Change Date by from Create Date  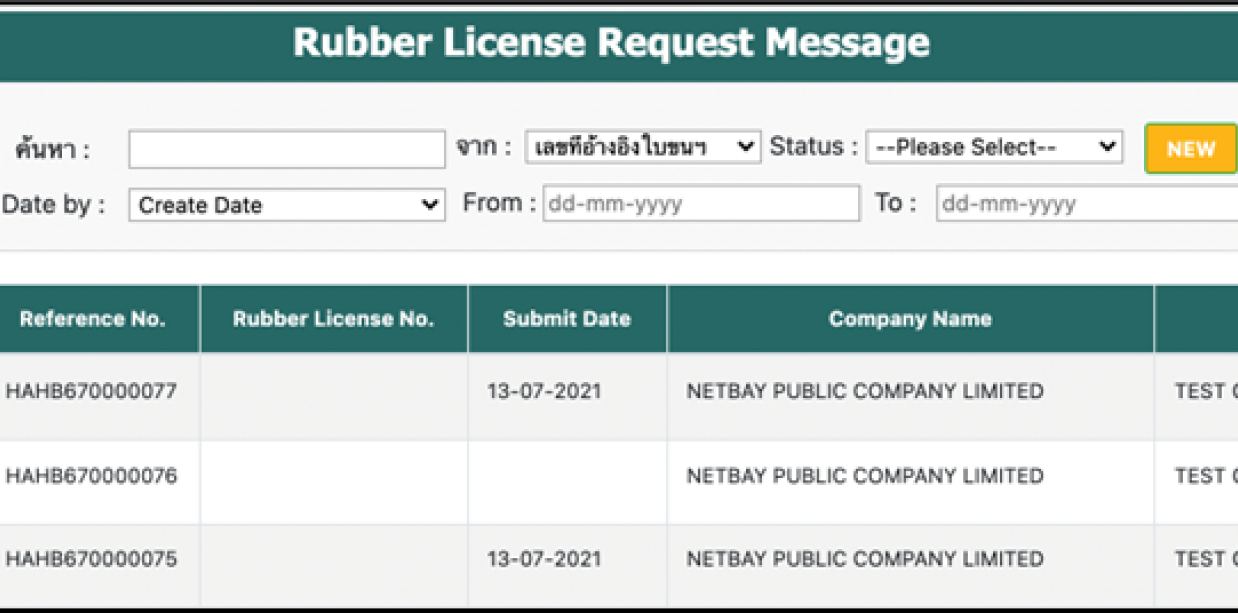286,204
